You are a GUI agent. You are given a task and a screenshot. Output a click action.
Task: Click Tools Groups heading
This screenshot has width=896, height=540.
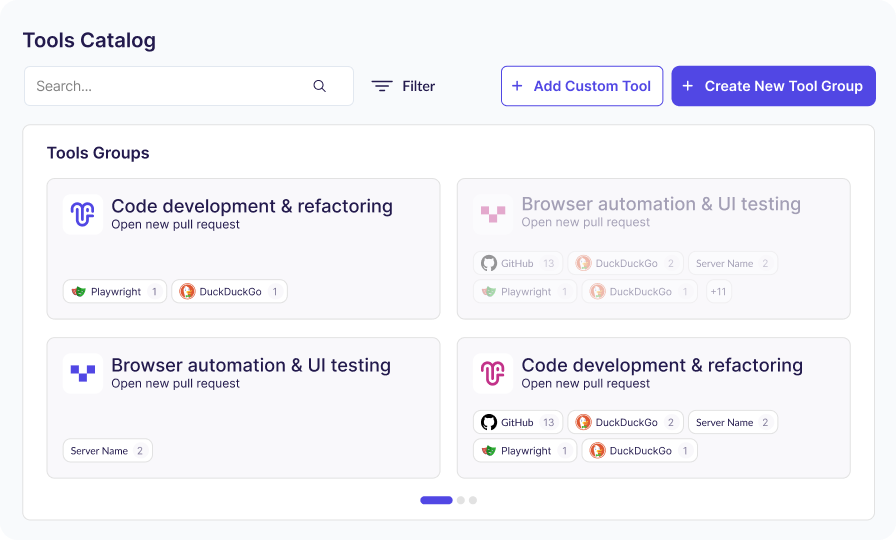coord(98,153)
